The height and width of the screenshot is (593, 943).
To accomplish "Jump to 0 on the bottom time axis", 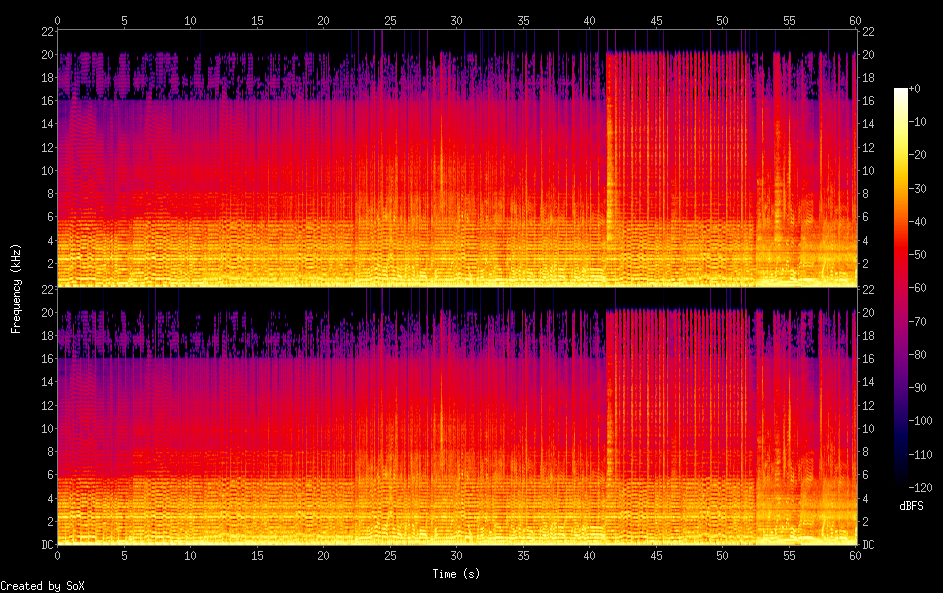I will pyautogui.click(x=57, y=556).
